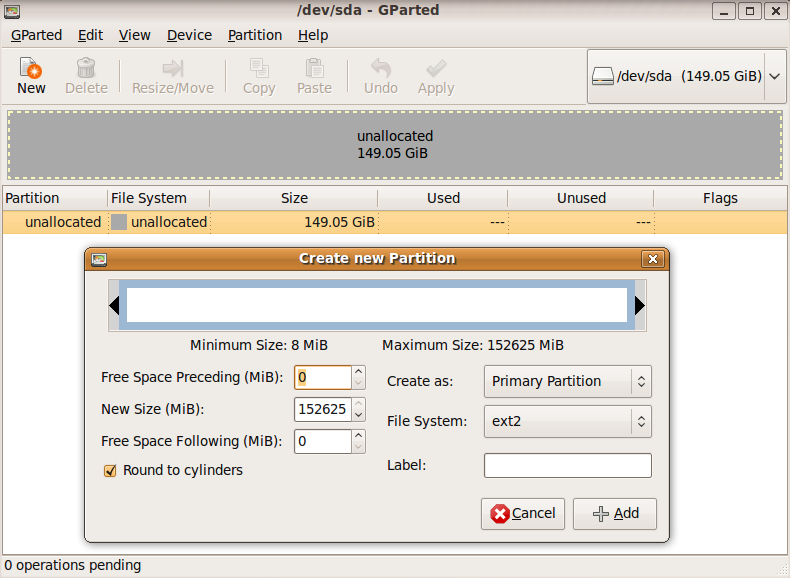Click the Cancel button in the dialog

click(523, 514)
